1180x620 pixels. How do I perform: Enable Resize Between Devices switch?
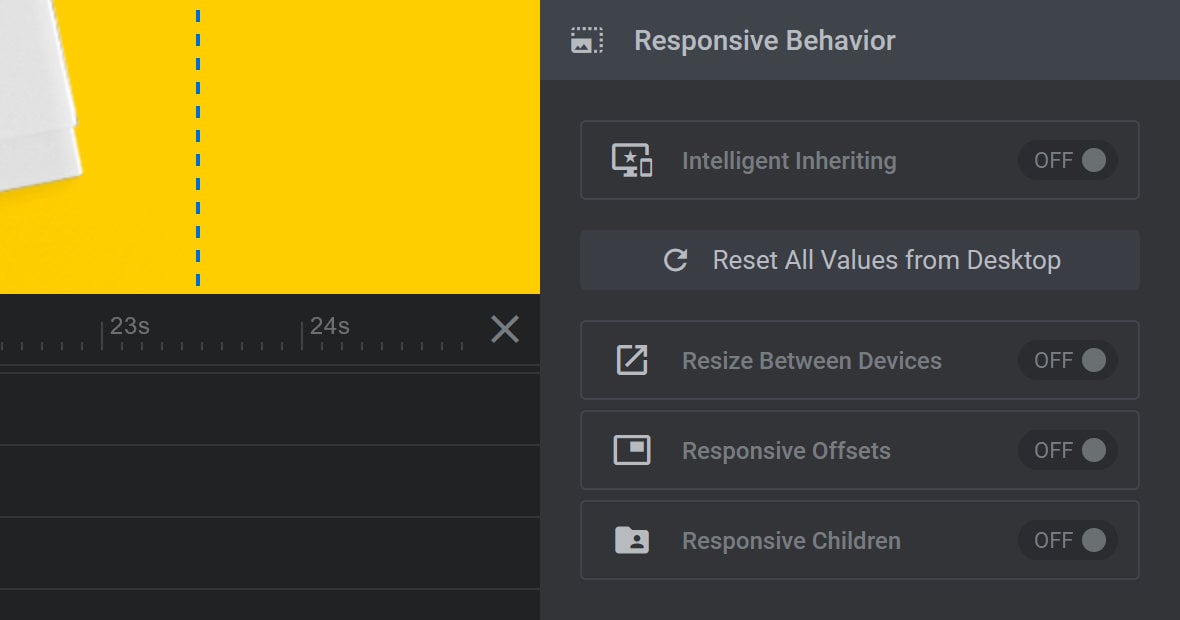pos(1068,360)
